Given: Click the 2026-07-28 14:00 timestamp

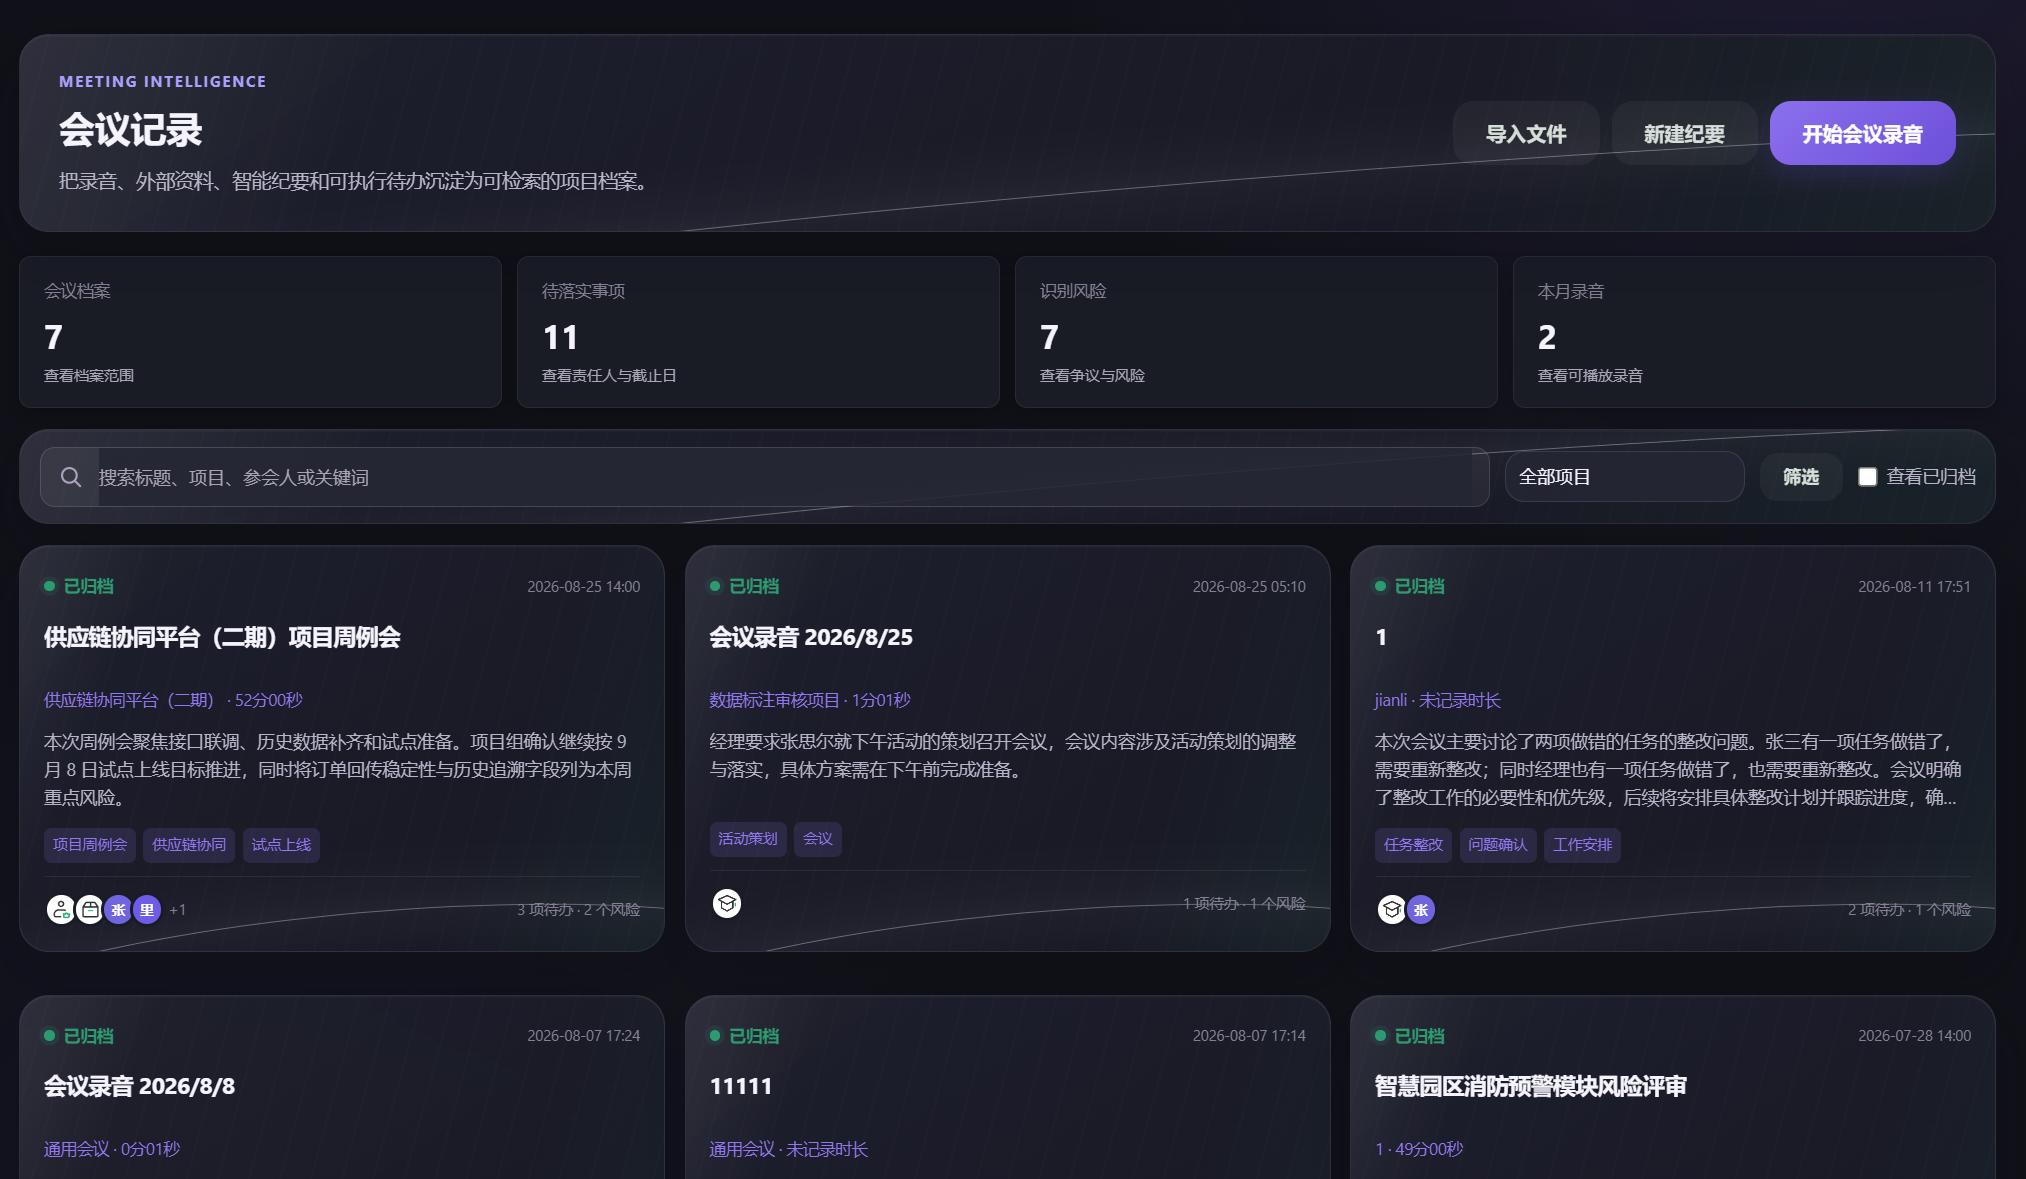Looking at the screenshot, I should click(1914, 1035).
